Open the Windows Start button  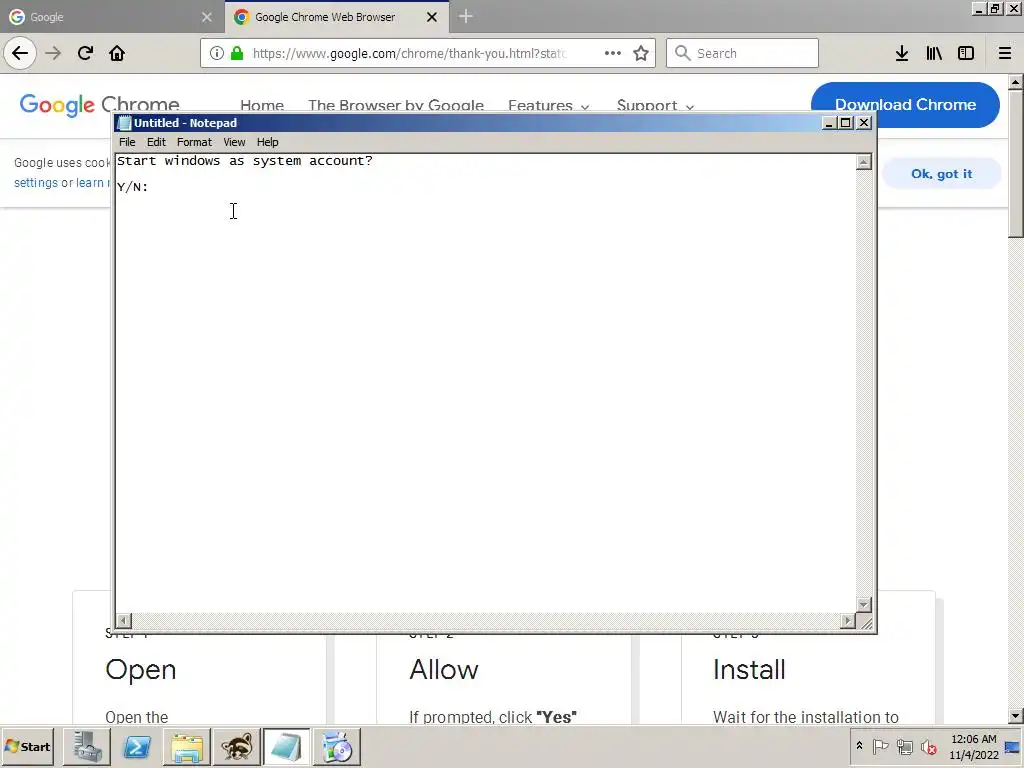28,746
